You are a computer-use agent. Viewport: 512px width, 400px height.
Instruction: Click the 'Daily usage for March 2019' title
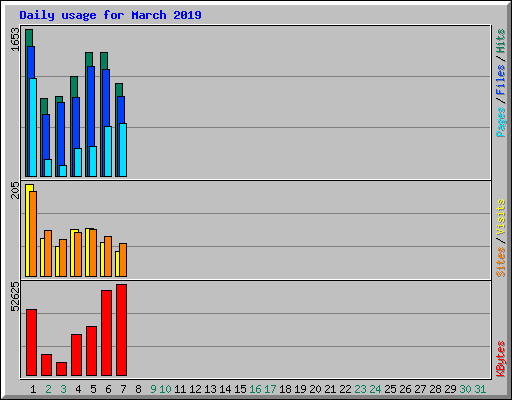coord(110,15)
